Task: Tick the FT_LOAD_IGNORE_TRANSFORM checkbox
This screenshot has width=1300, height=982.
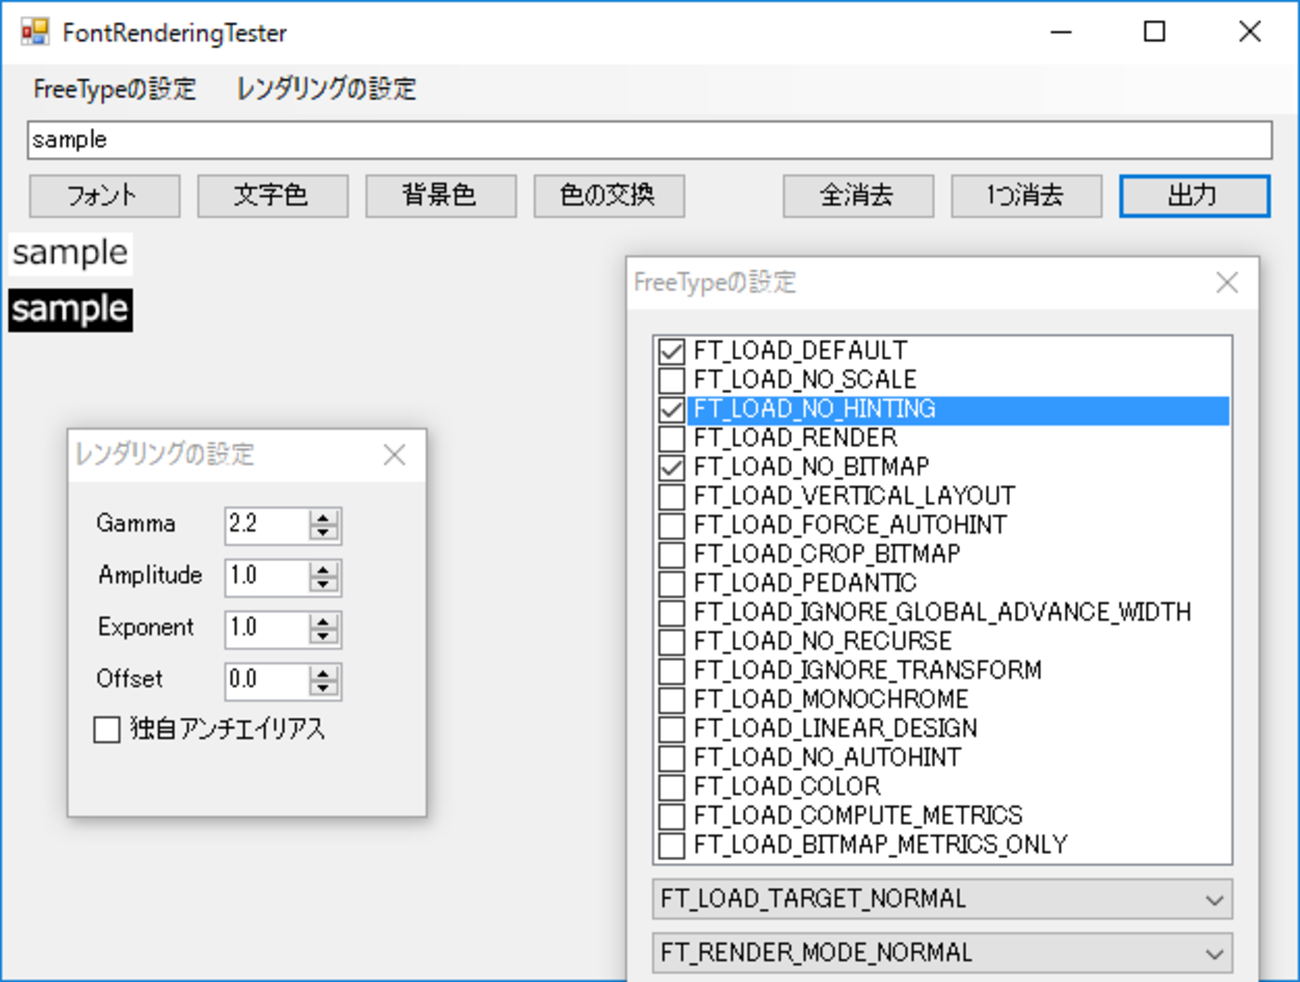Action: (x=672, y=670)
